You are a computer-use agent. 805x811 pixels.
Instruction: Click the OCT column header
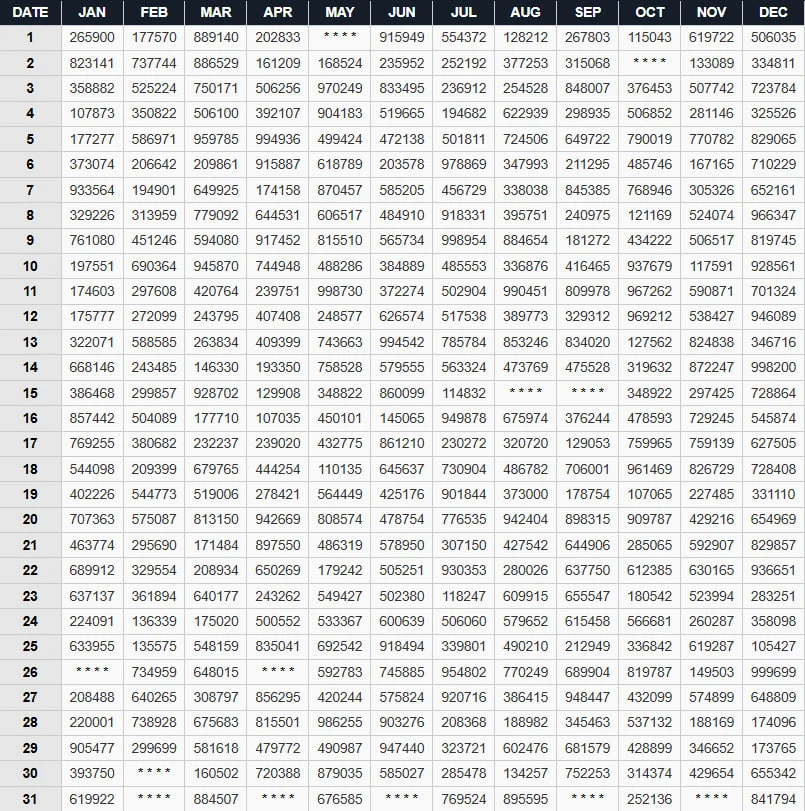pos(649,12)
